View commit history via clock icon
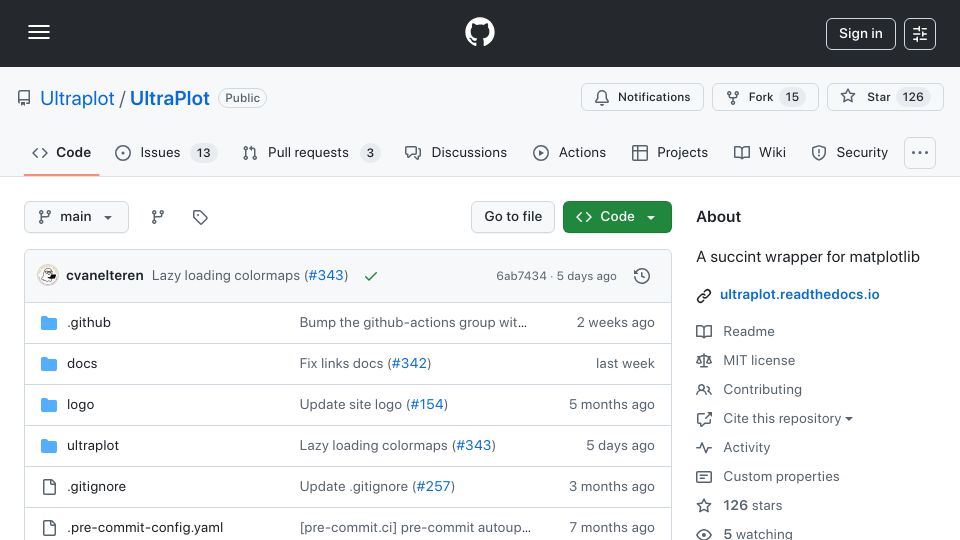The height and width of the screenshot is (540, 960). (x=642, y=276)
